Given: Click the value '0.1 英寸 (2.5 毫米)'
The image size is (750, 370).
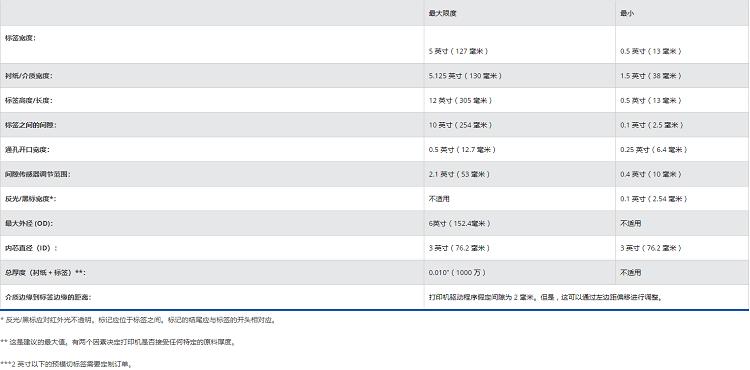Looking at the screenshot, I should click(652, 125).
